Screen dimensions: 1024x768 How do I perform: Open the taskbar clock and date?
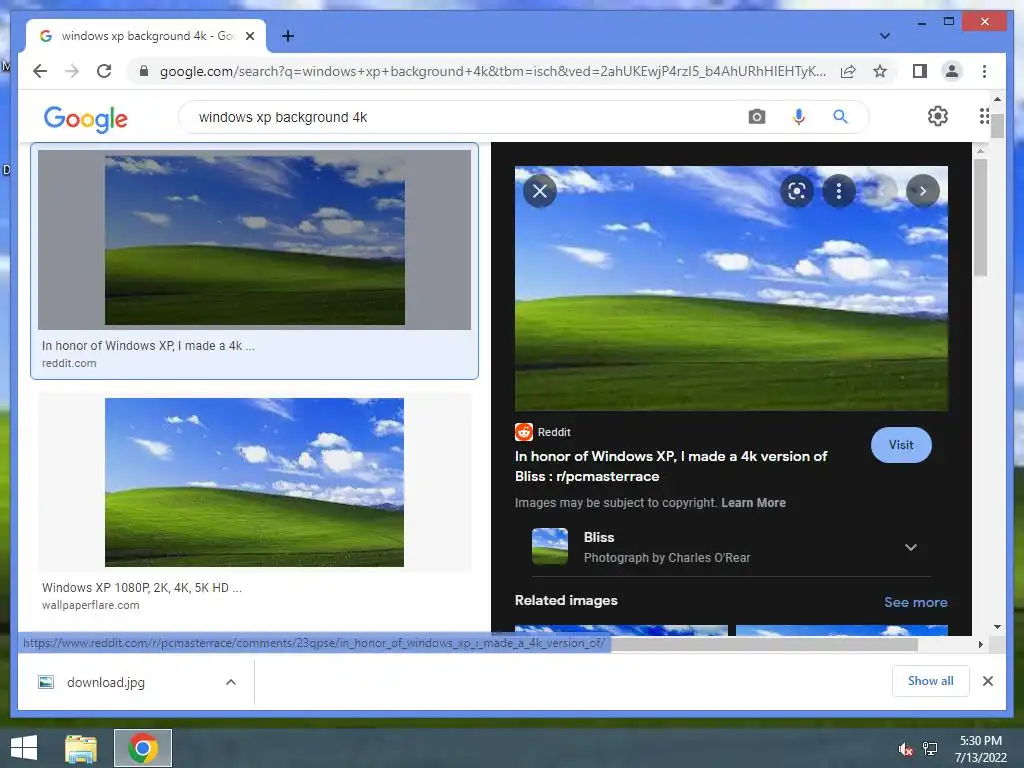(x=981, y=749)
